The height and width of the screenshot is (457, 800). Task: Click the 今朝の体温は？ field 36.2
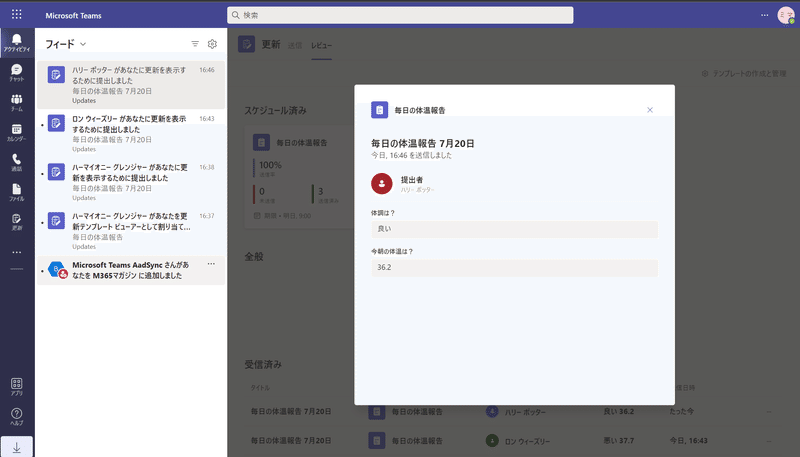[514, 267]
